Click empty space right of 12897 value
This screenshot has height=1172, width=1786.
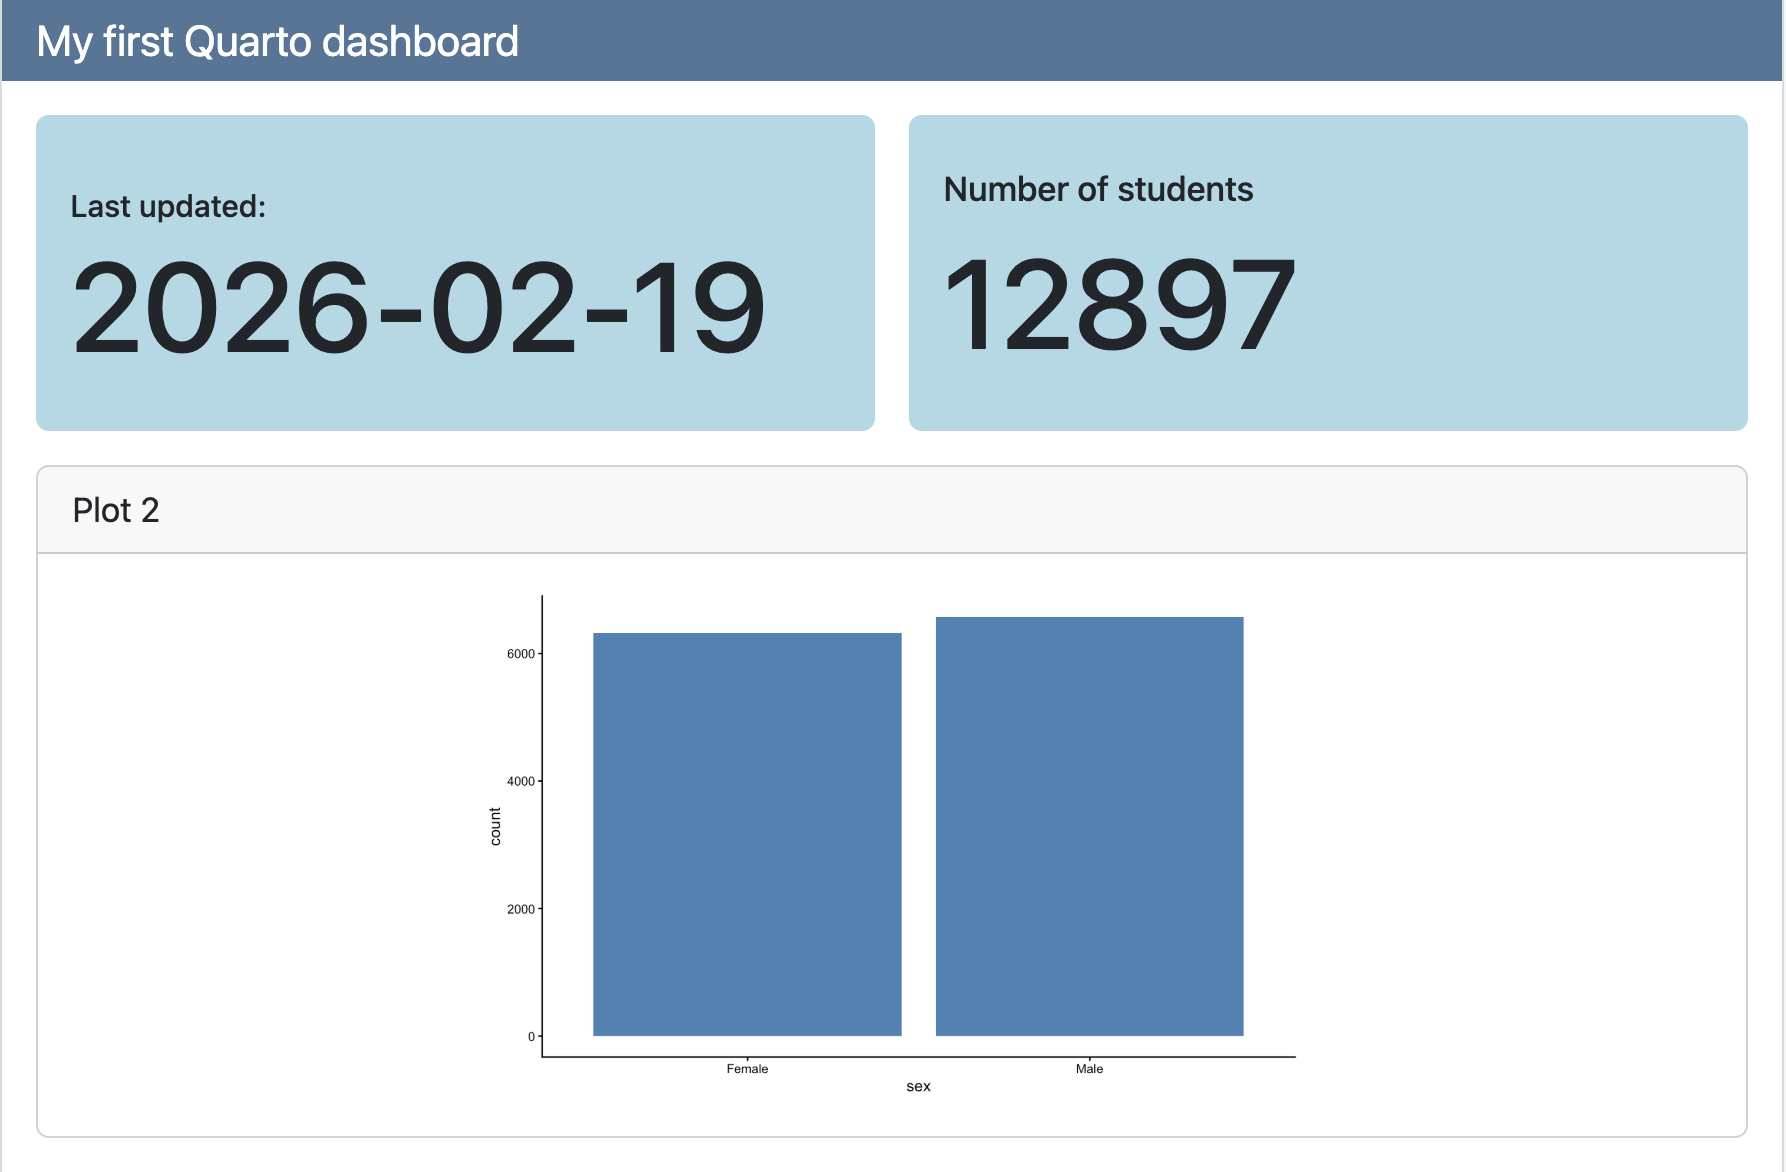point(1520,305)
